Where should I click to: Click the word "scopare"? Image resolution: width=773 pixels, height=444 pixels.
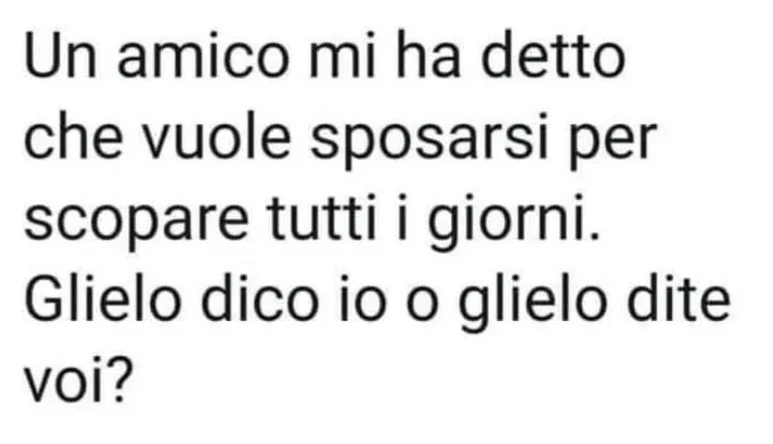[x=136, y=224]
